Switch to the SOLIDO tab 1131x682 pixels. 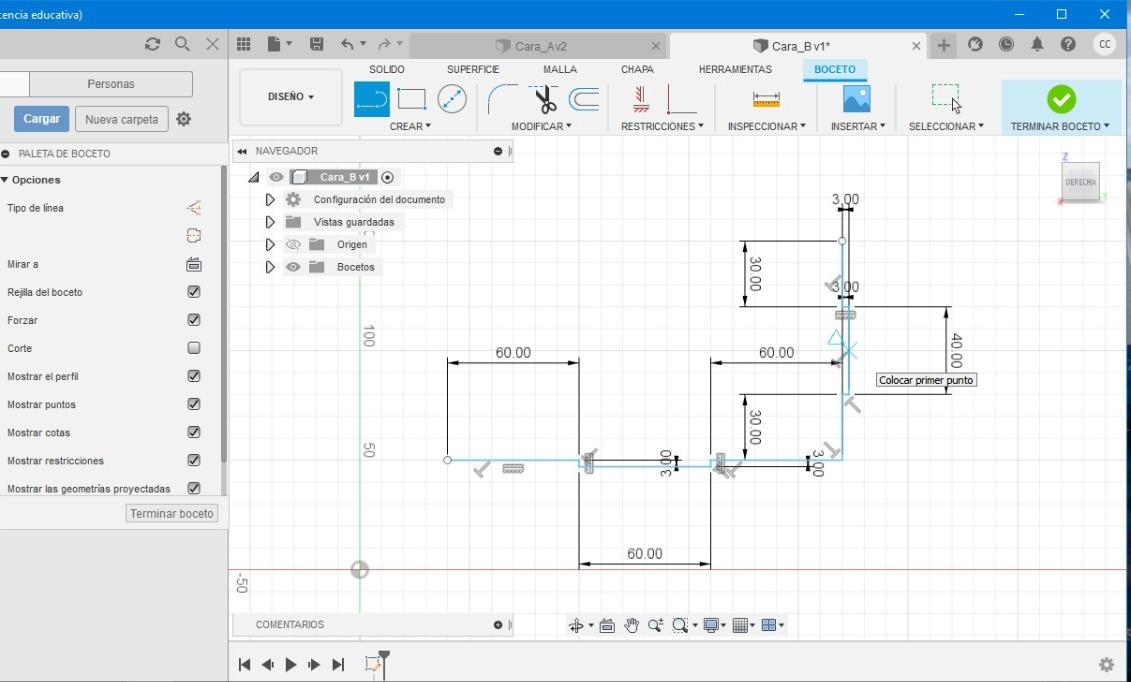[x=387, y=69]
